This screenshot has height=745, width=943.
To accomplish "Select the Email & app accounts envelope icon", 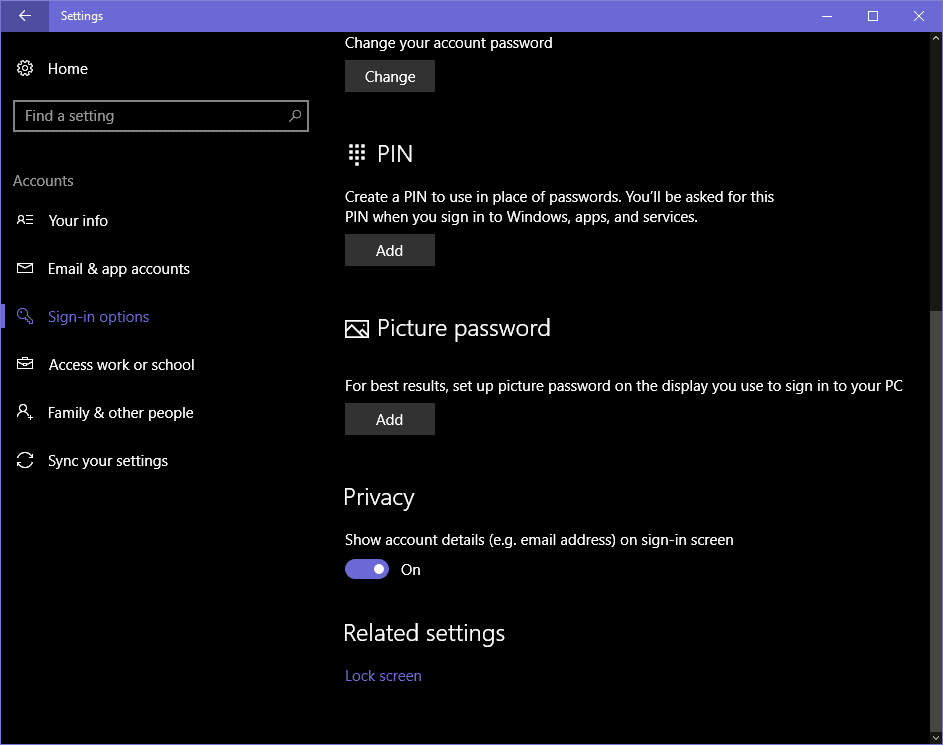I will coord(25,268).
